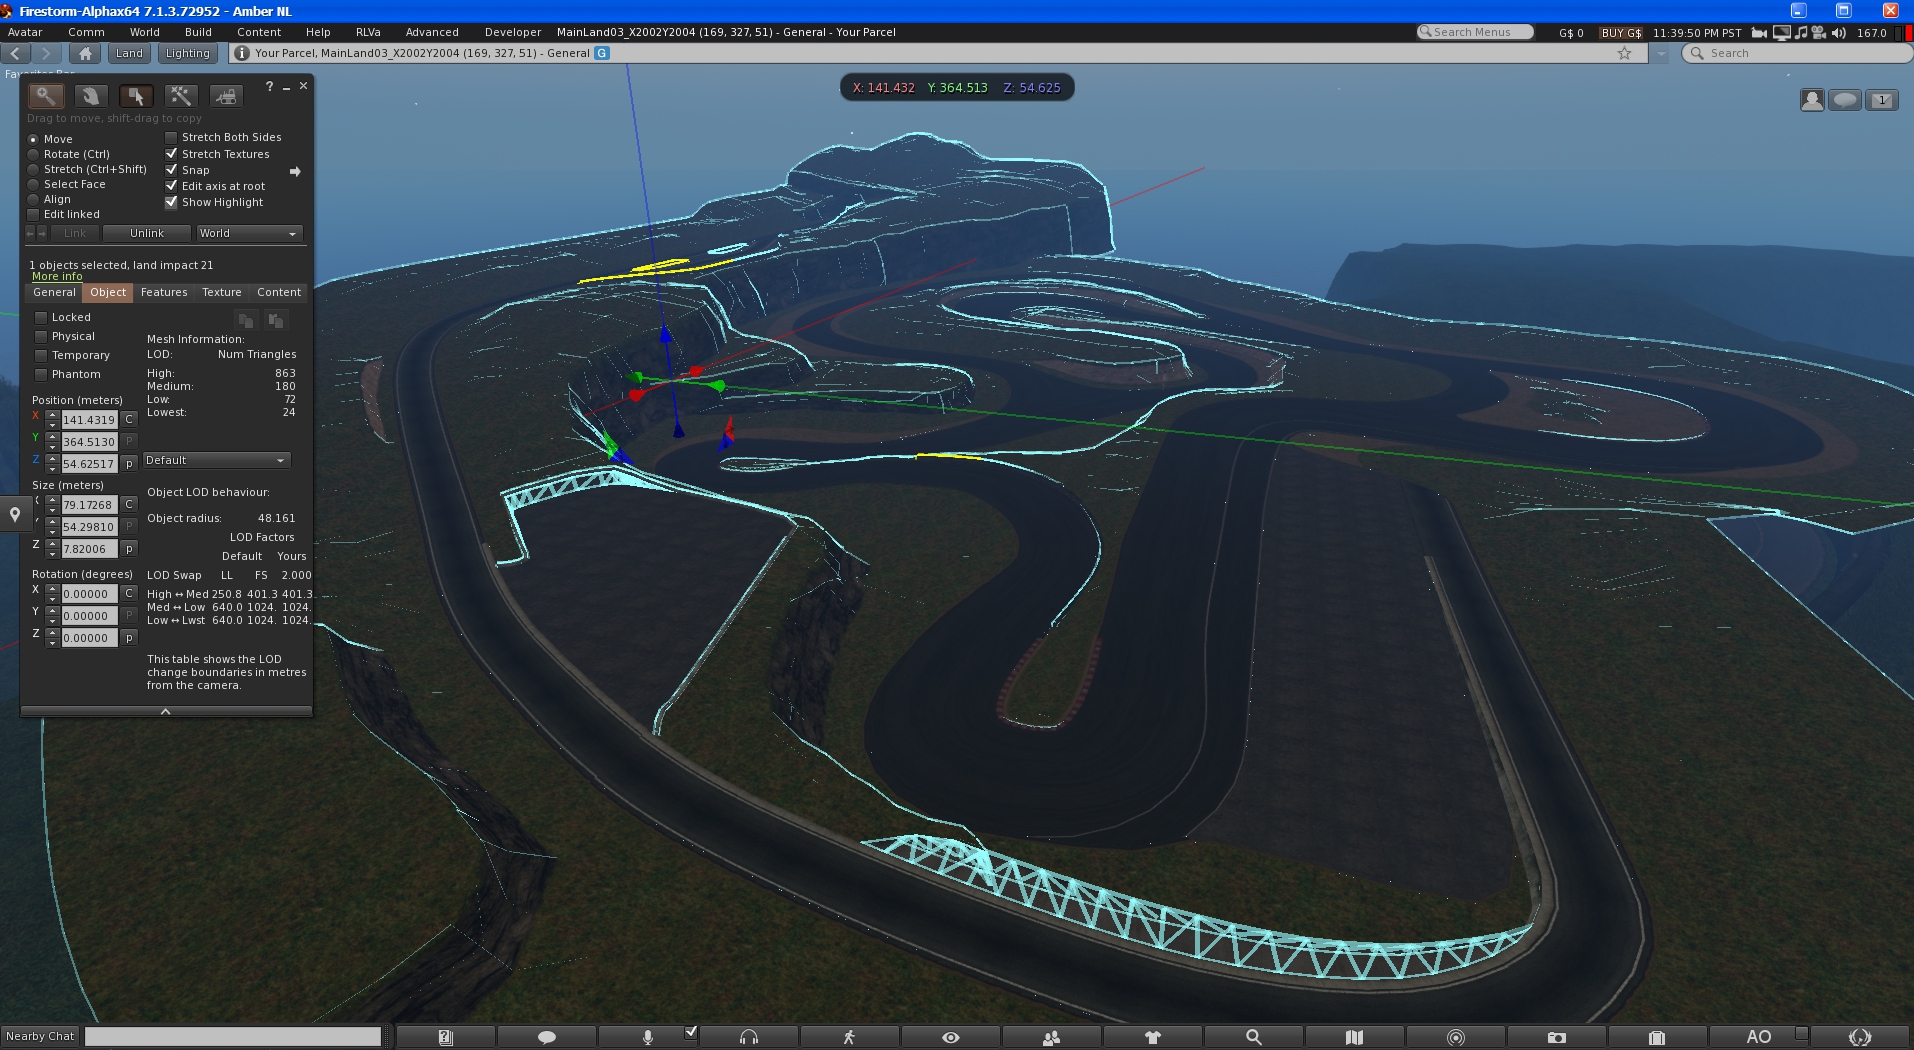The width and height of the screenshot is (1914, 1050).
Task: Click the snap options arrow icon
Action: point(295,172)
